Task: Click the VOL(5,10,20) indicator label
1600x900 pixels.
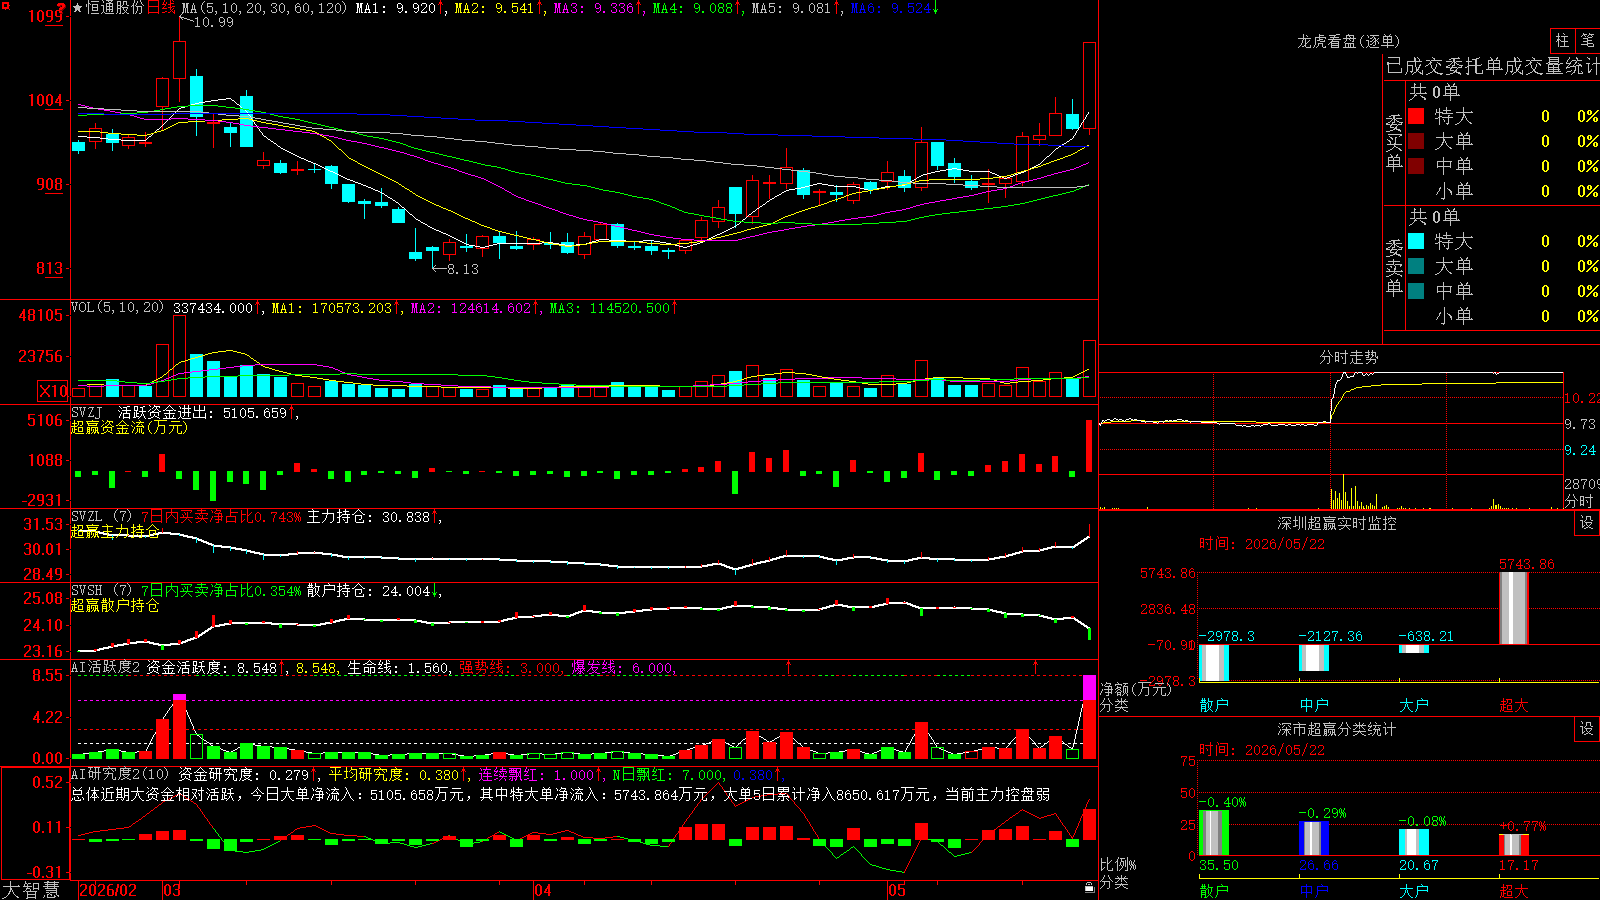Action: (117, 308)
